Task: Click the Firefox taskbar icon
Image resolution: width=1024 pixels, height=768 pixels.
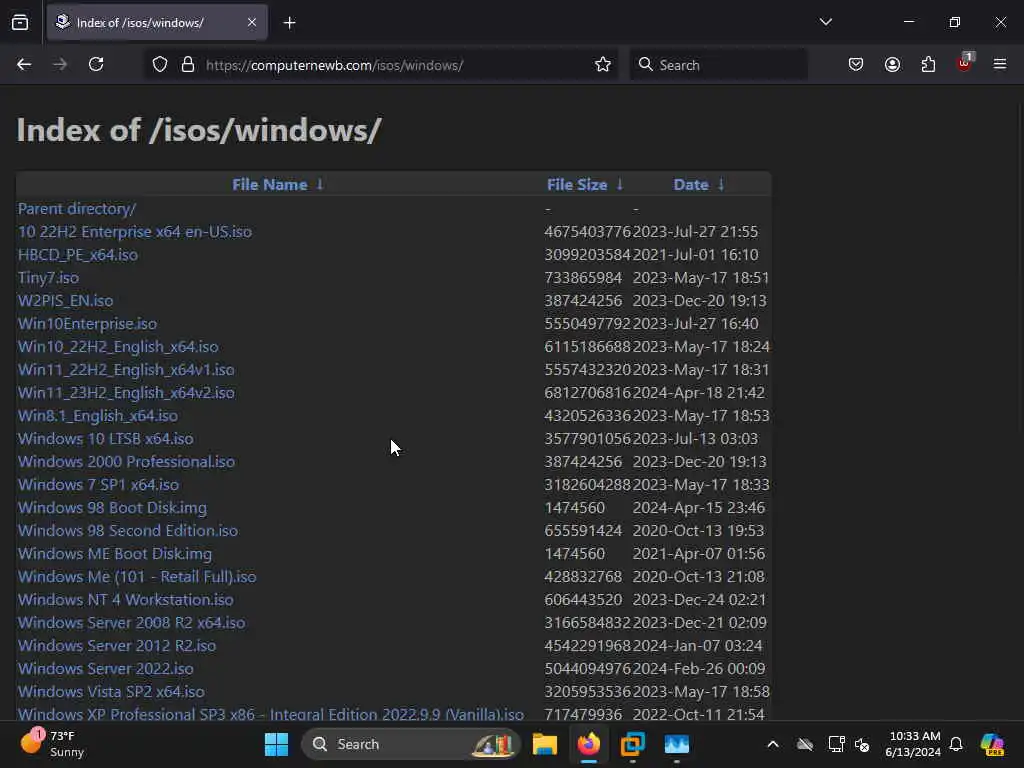Action: coord(588,744)
